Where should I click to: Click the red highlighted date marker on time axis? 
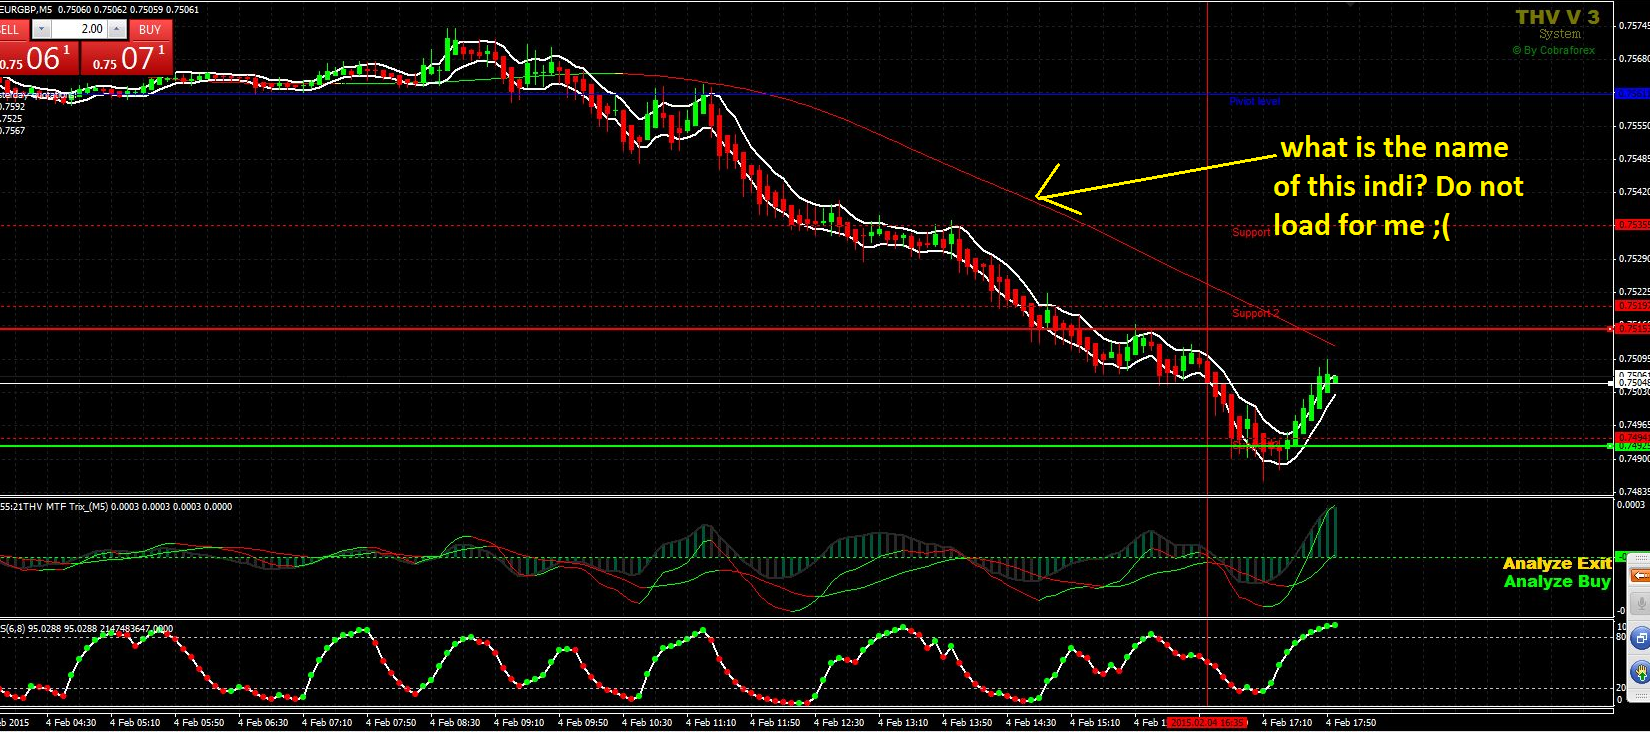[1208, 723]
